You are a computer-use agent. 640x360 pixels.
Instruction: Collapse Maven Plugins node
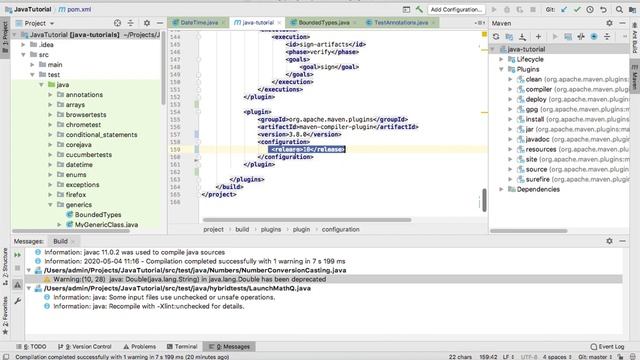[x=501, y=69]
